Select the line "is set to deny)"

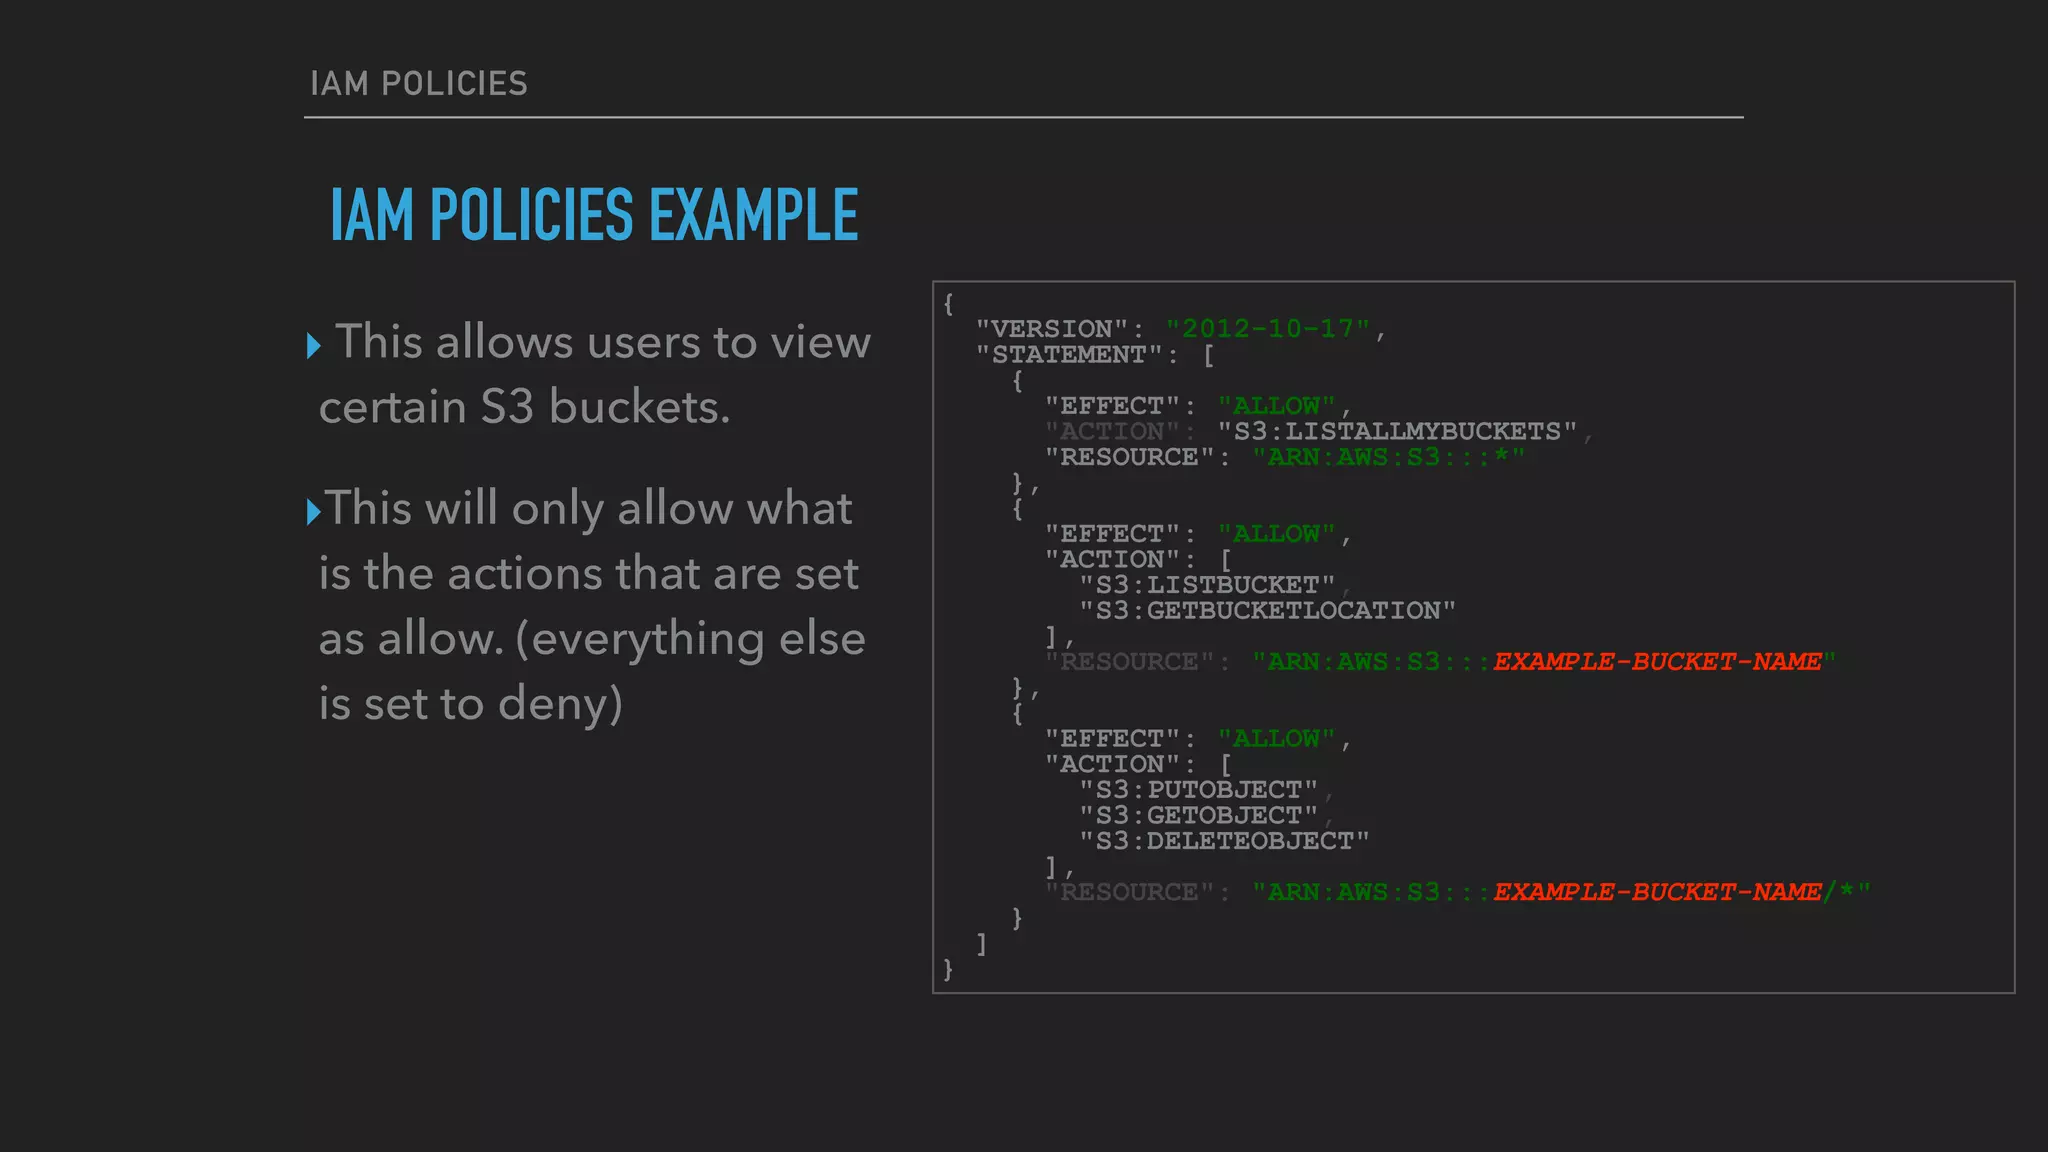[x=471, y=703]
